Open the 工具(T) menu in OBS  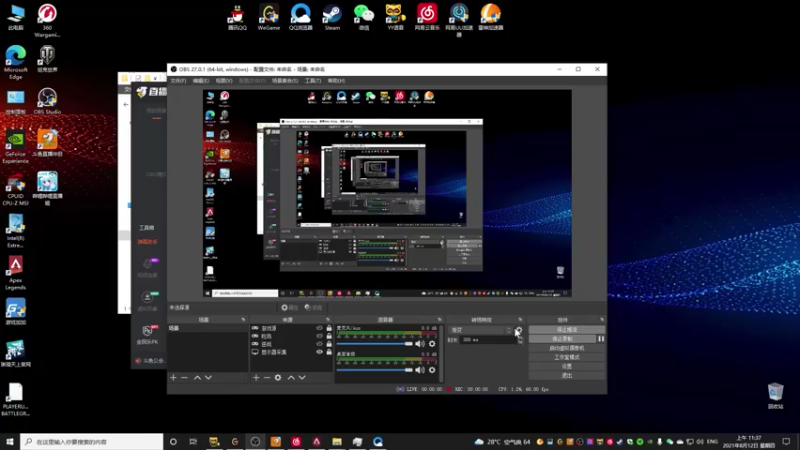click(313, 81)
